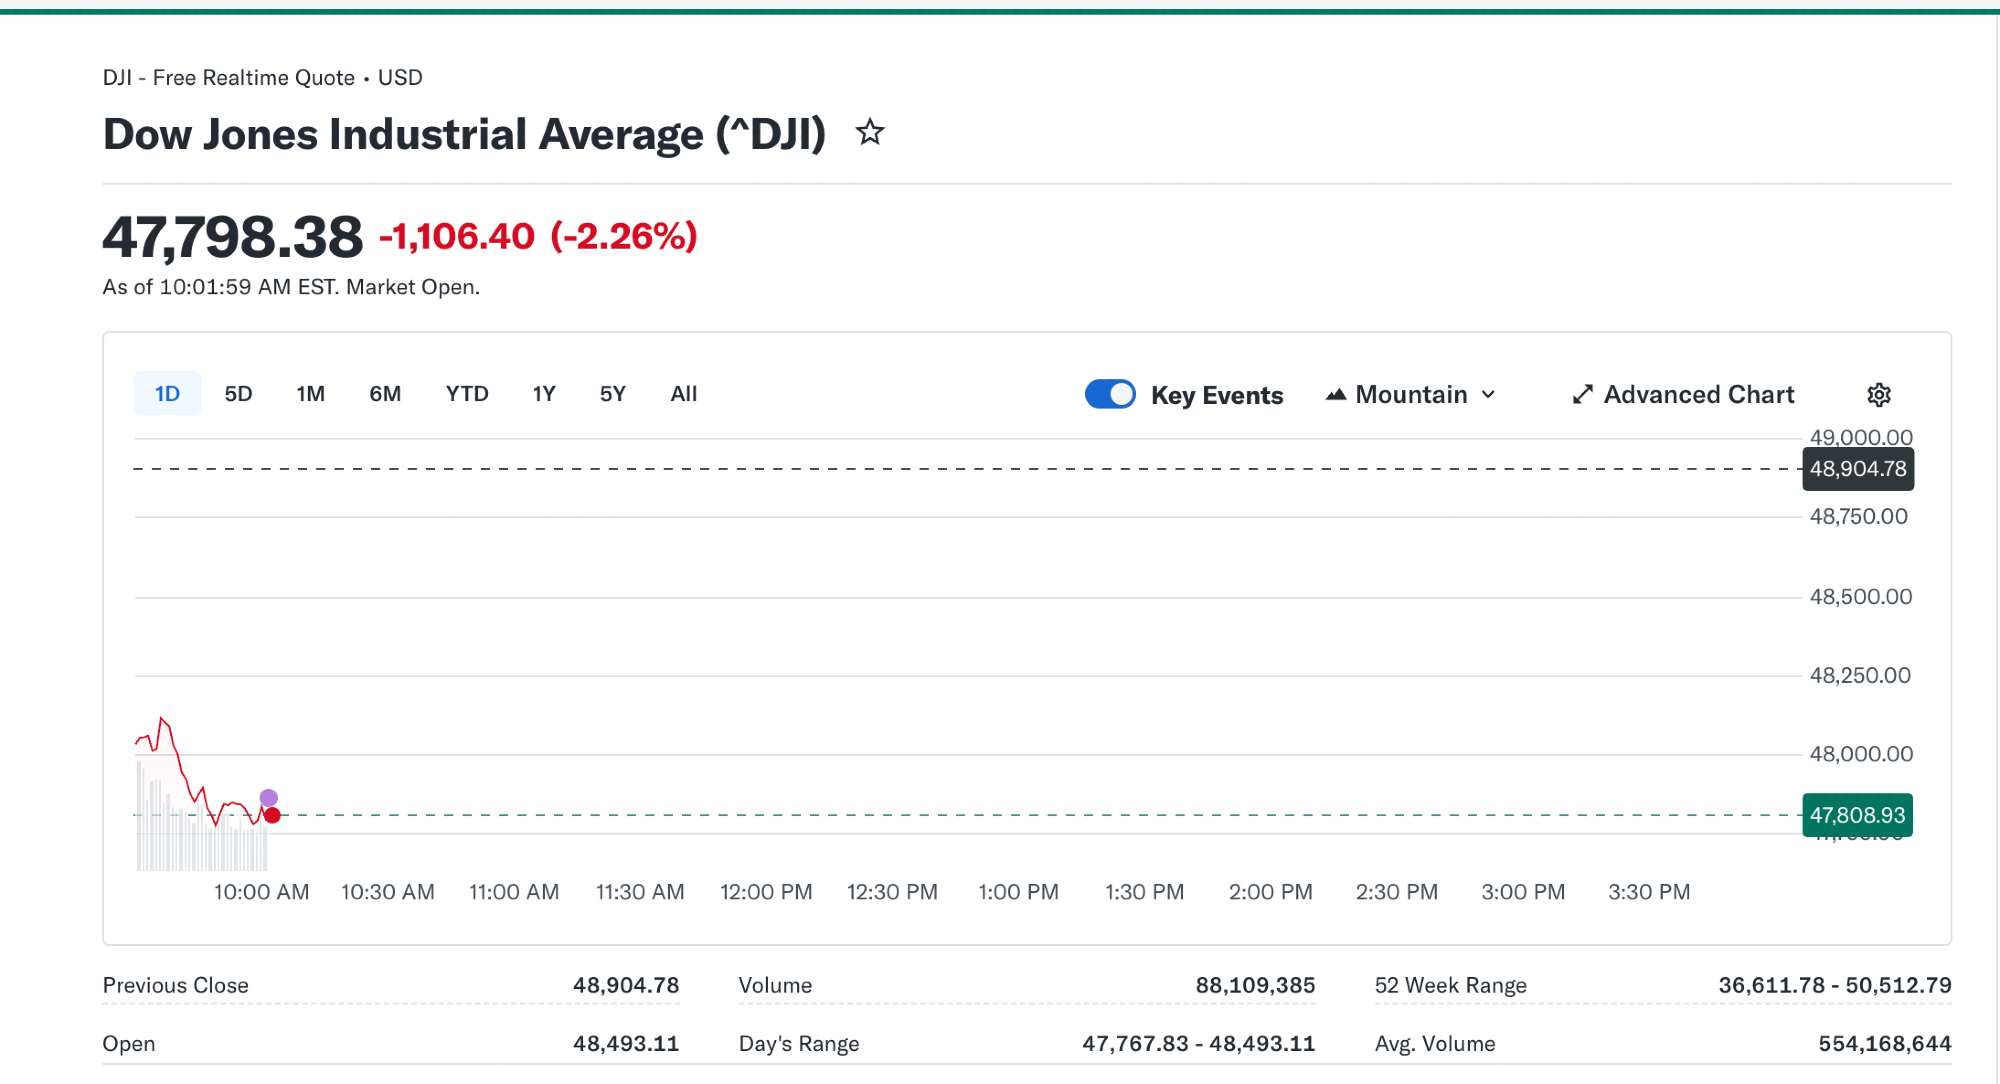Expand the Mountain chart style dropdown
This screenshot has height=1084, width=2000.
coord(1411,395)
